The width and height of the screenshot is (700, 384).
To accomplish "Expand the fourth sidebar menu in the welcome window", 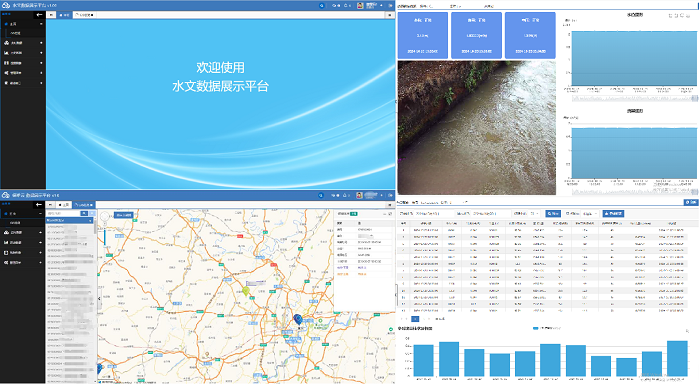I will (x=22, y=63).
